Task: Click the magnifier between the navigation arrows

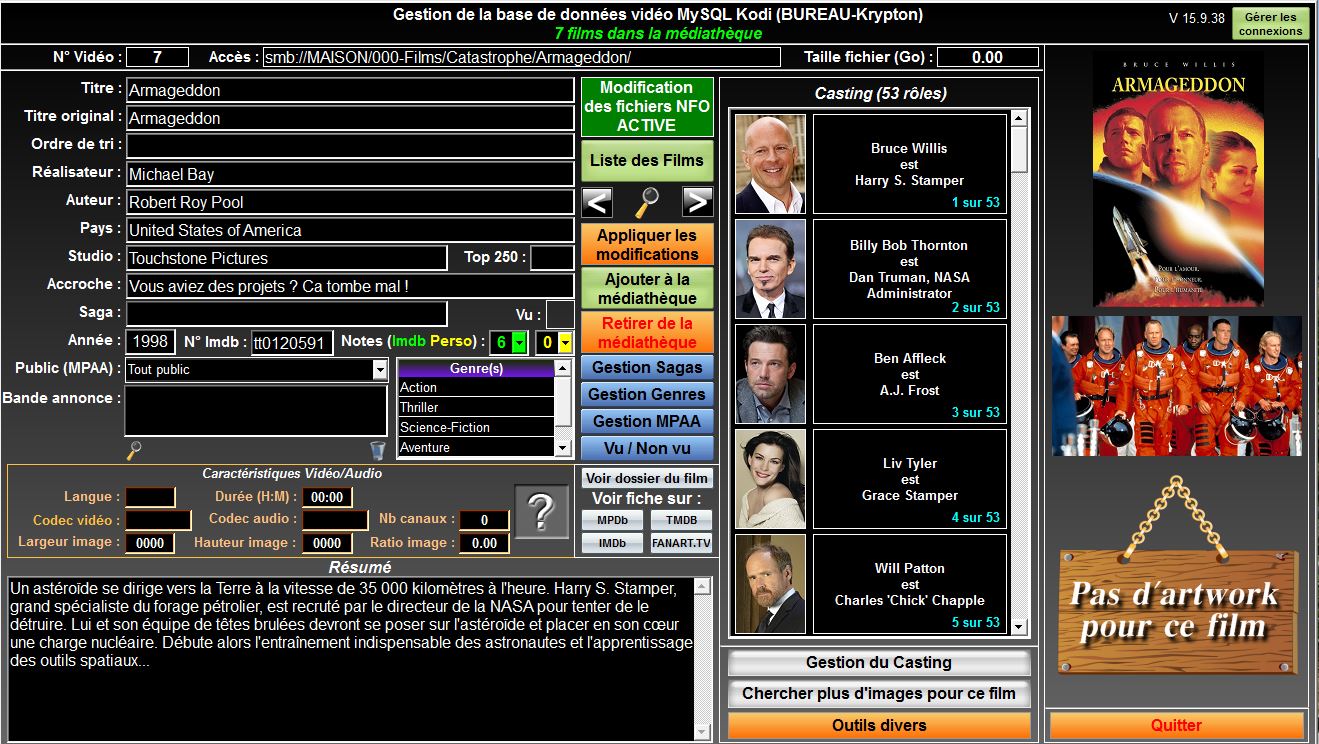Action: [647, 202]
